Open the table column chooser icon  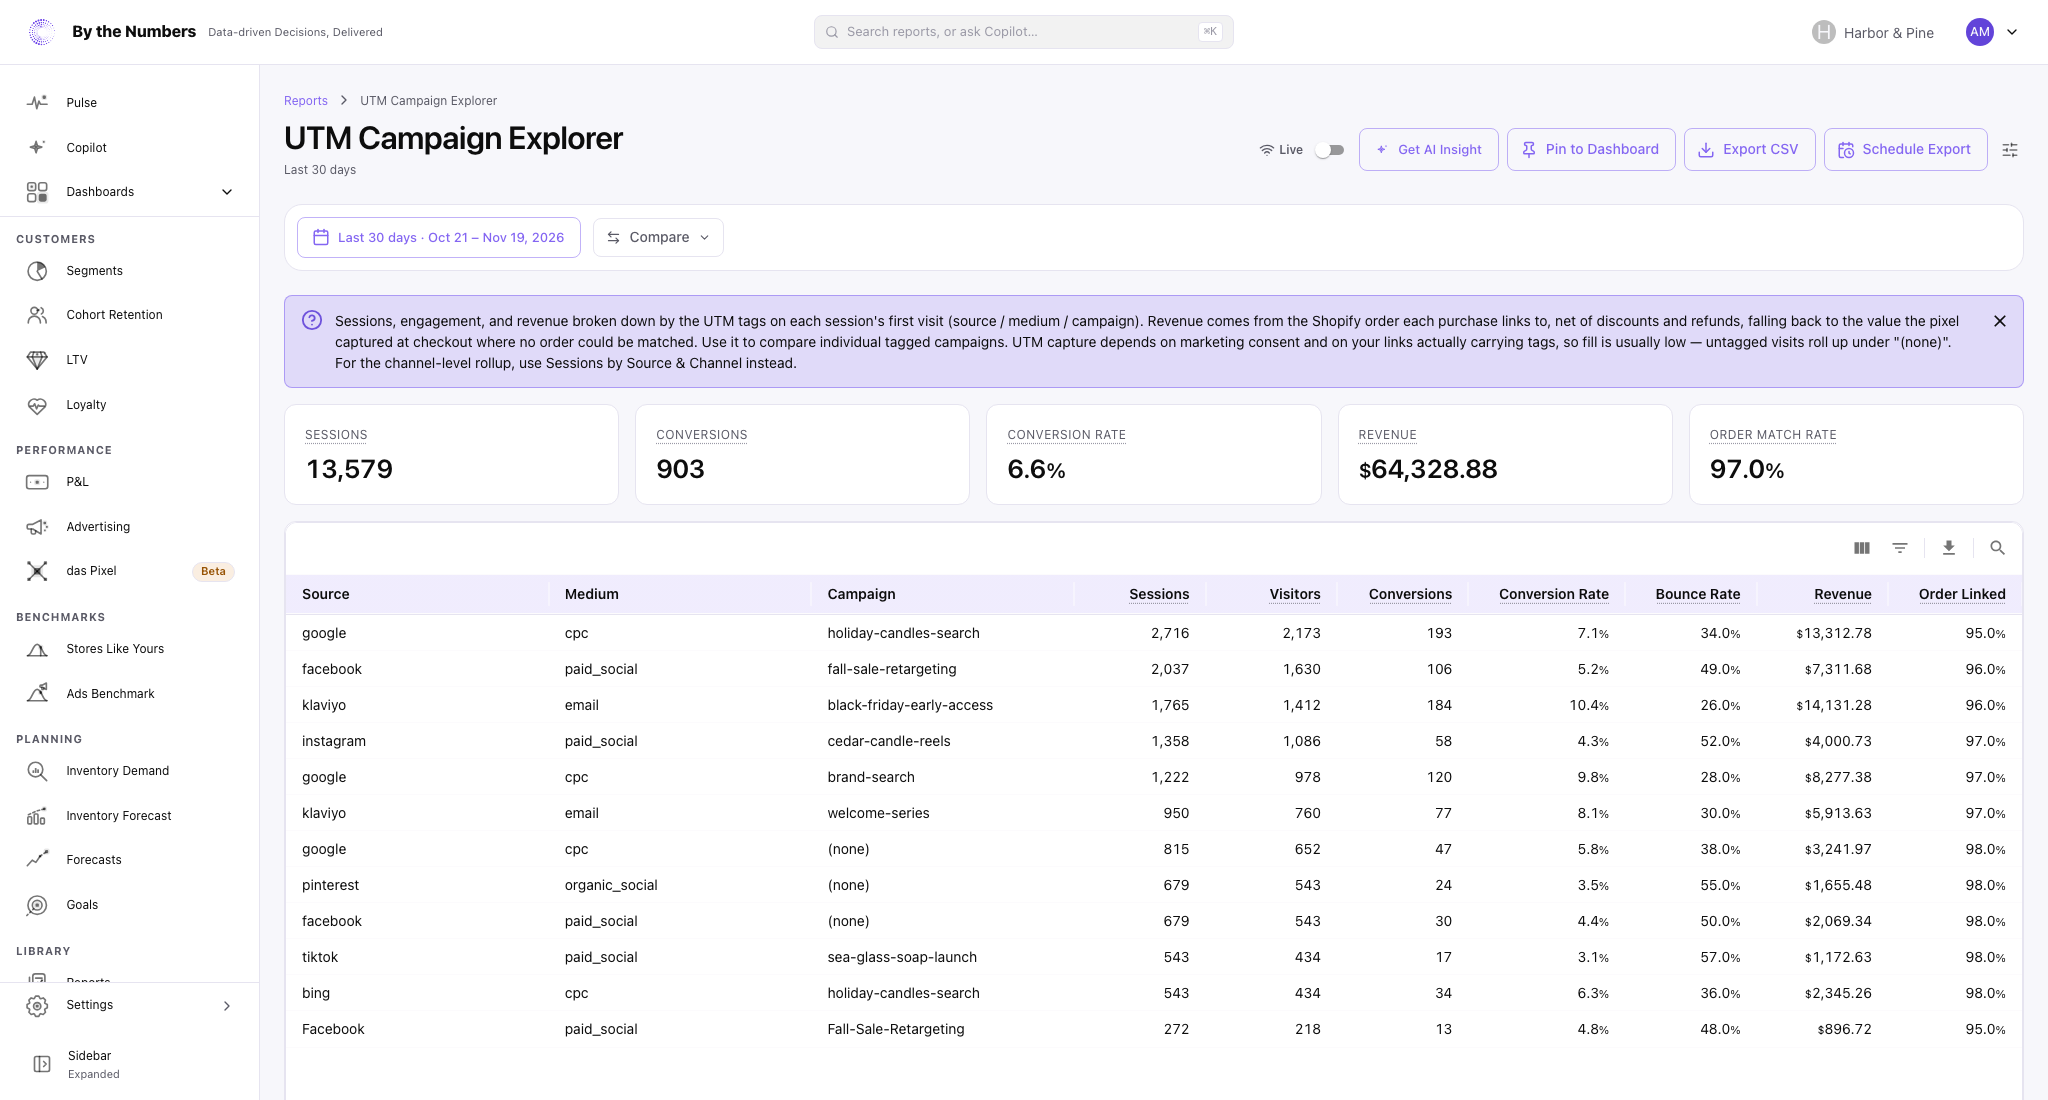(1861, 548)
